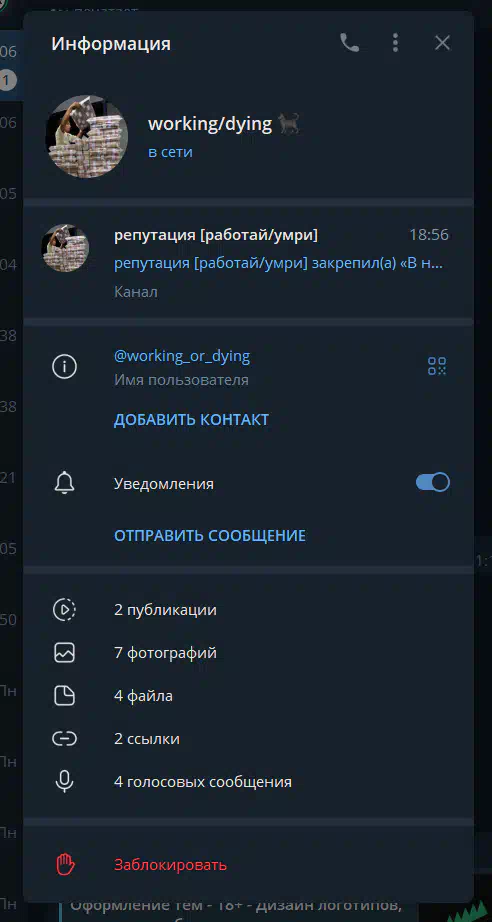This screenshot has width=492, height=922.
Task: Call the user via phone icon
Action: 349,43
